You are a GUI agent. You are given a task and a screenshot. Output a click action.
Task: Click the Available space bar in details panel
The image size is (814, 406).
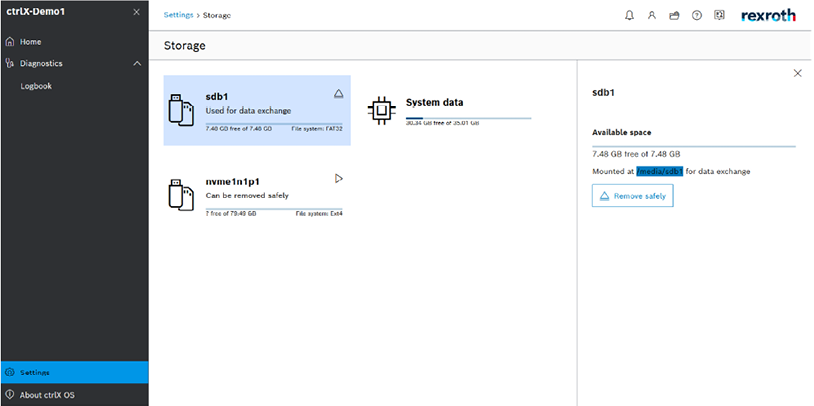pyautogui.click(x=694, y=146)
